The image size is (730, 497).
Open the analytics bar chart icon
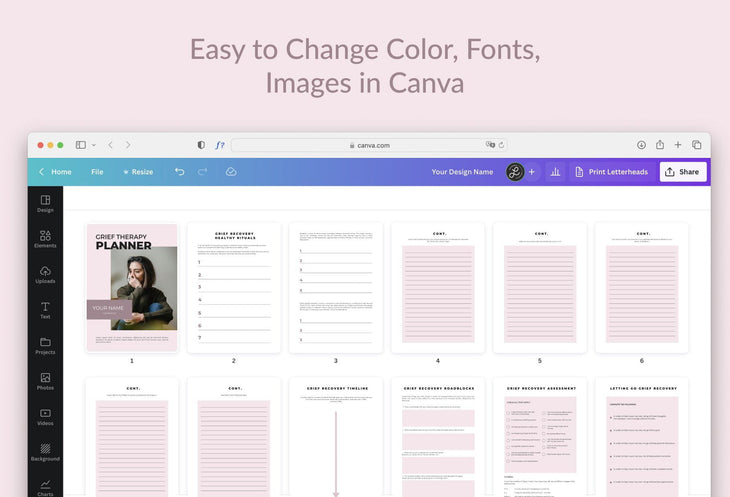click(x=555, y=172)
